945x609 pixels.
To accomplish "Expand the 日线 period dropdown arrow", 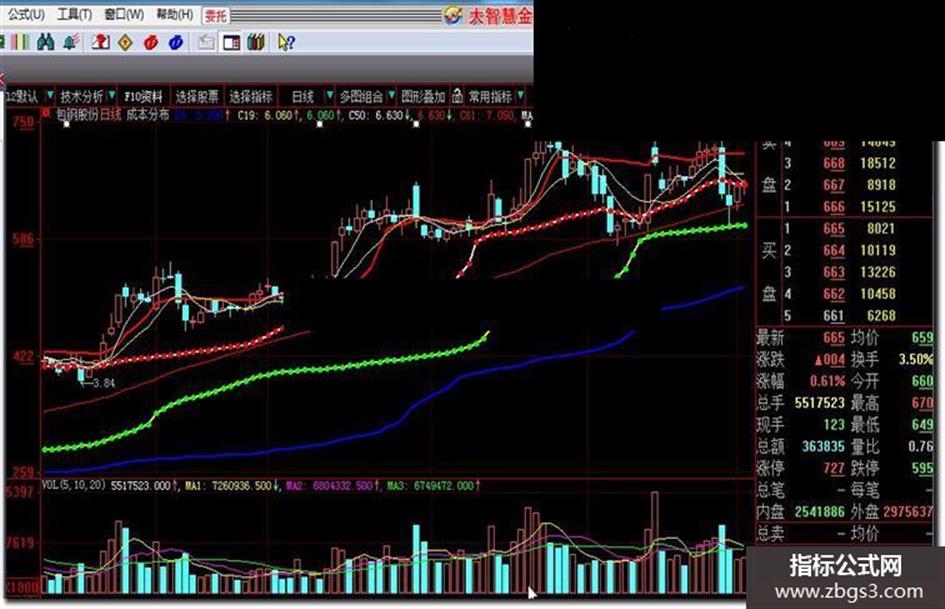I will (x=329, y=96).
